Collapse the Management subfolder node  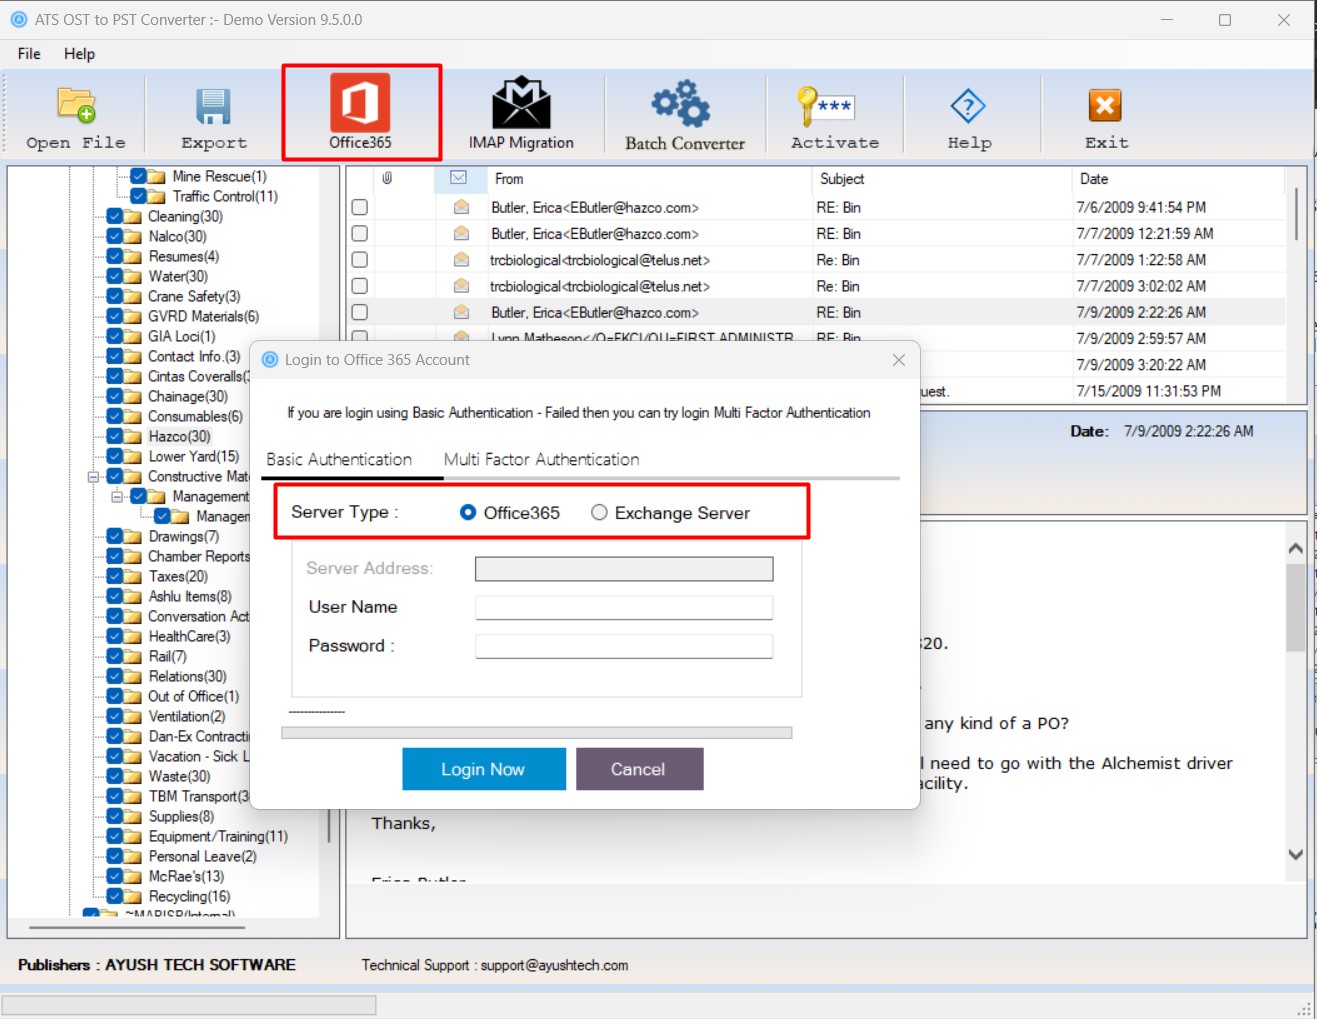[x=117, y=496]
